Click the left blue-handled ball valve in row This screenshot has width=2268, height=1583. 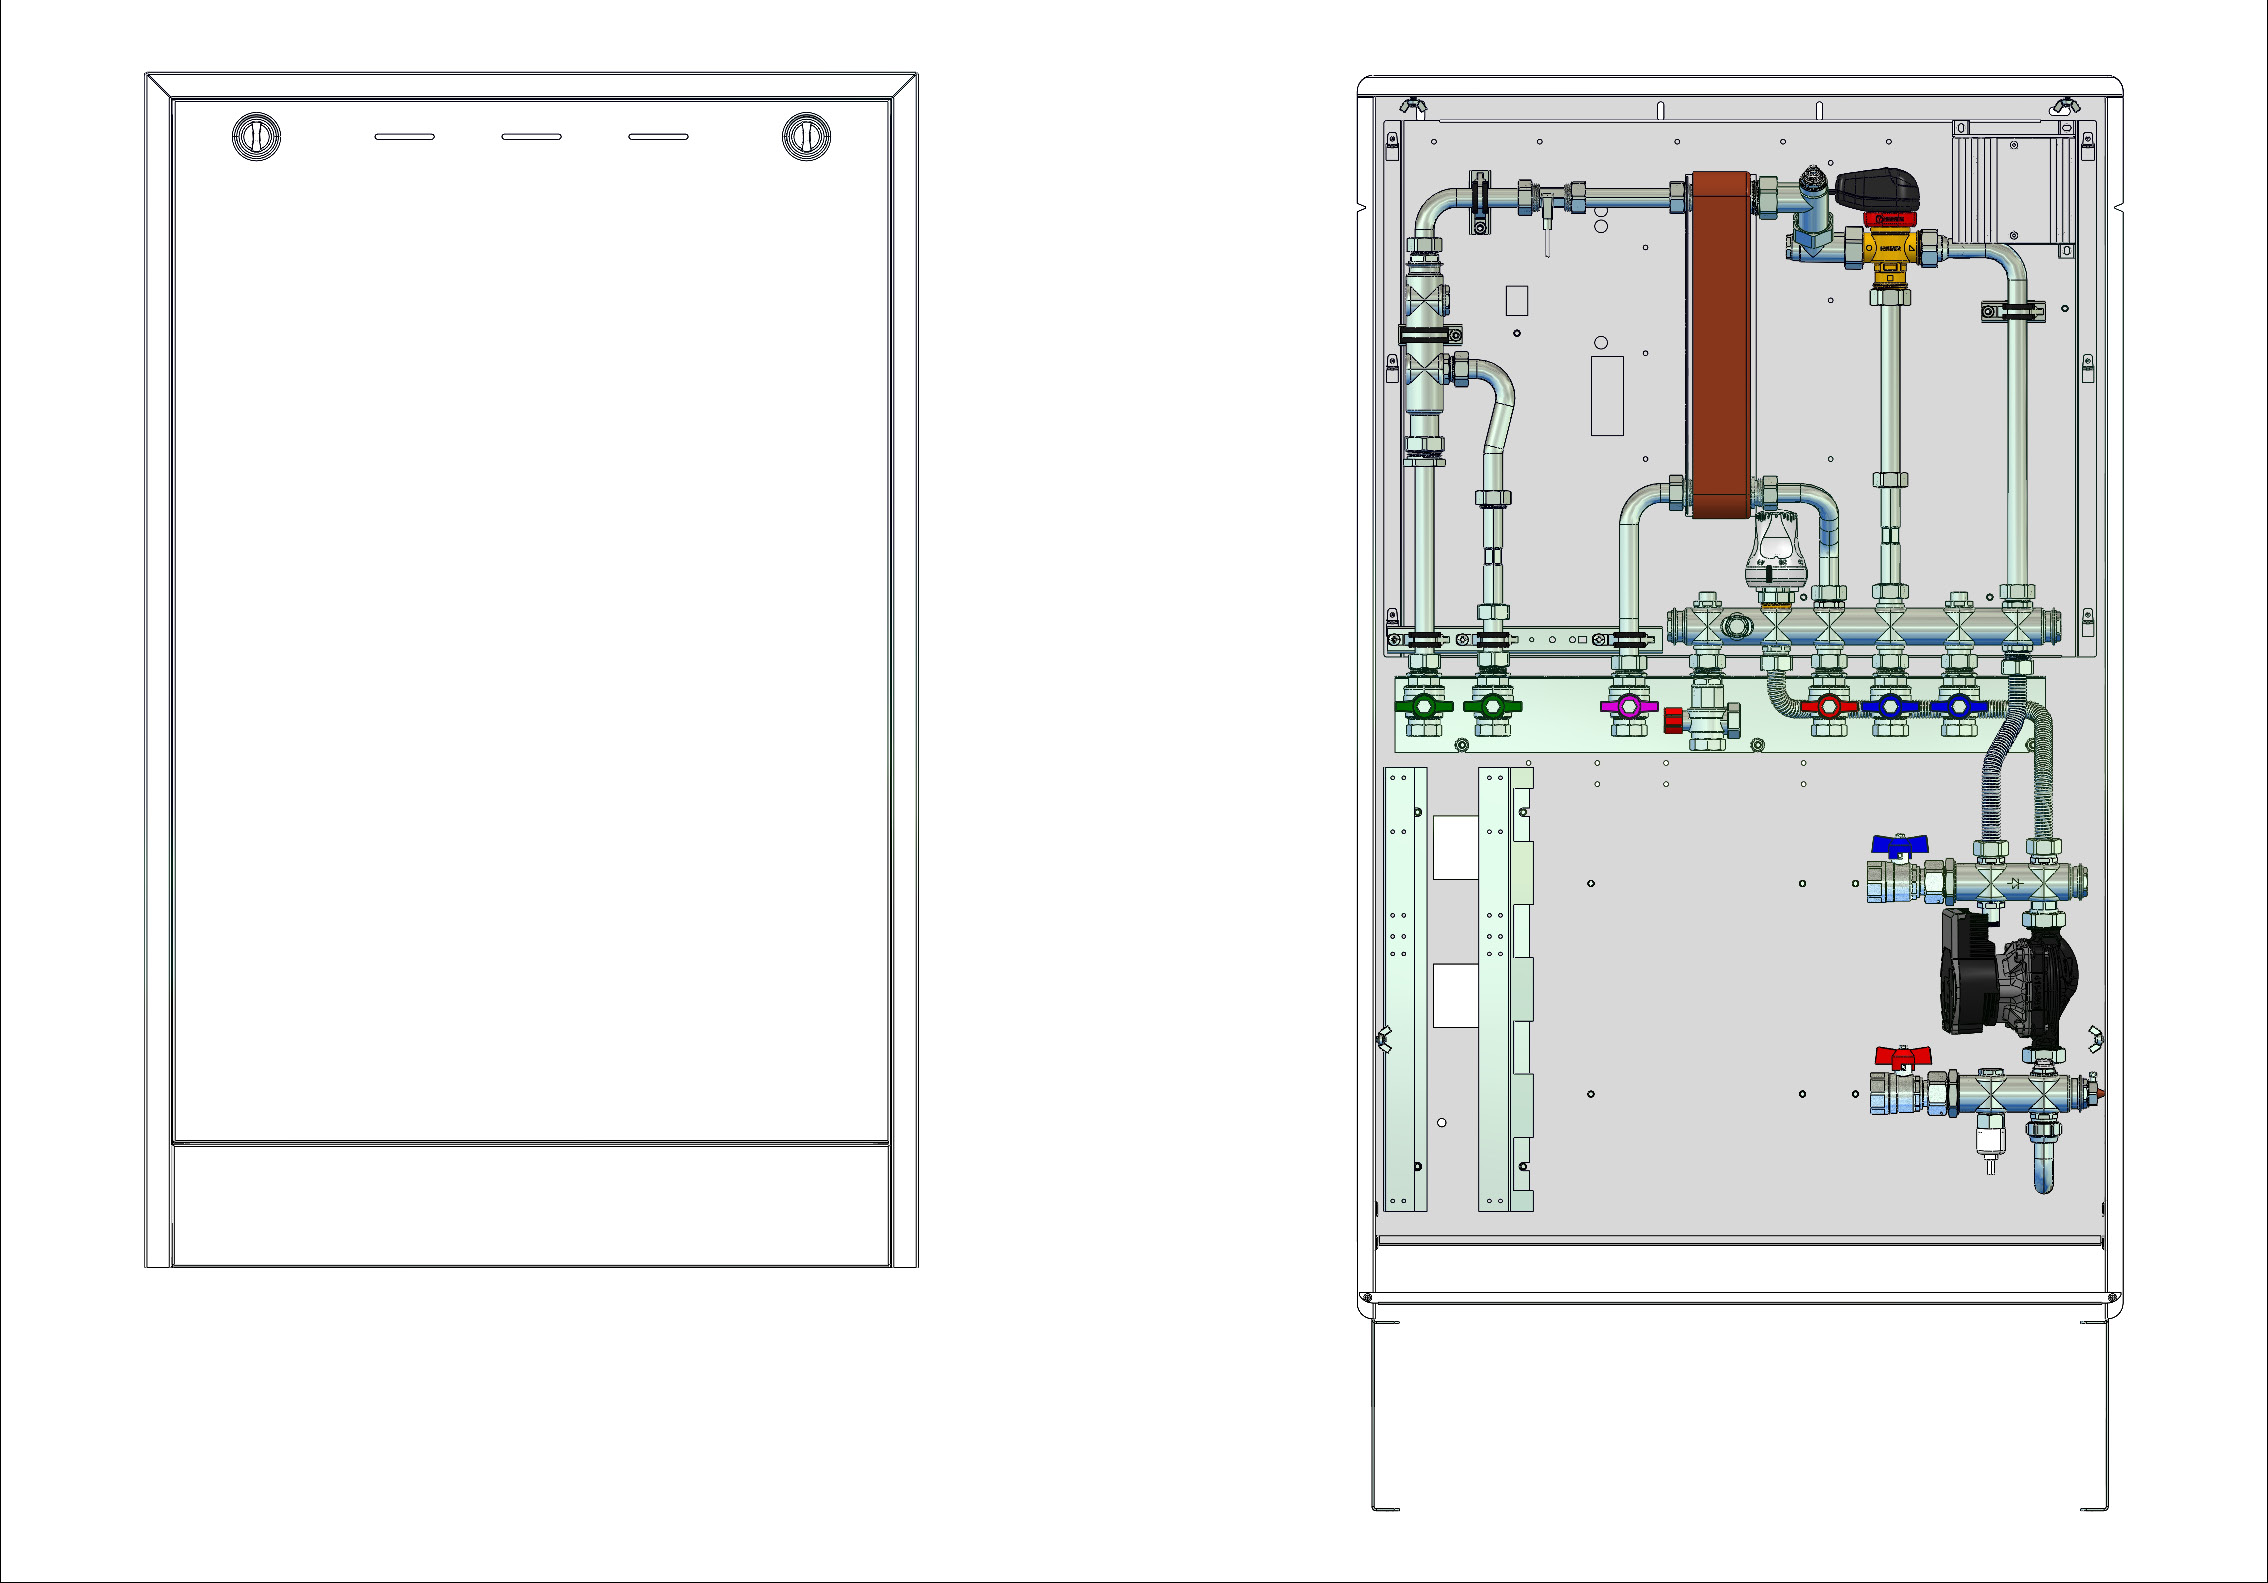pyautogui.click(x=1889, y=707)
